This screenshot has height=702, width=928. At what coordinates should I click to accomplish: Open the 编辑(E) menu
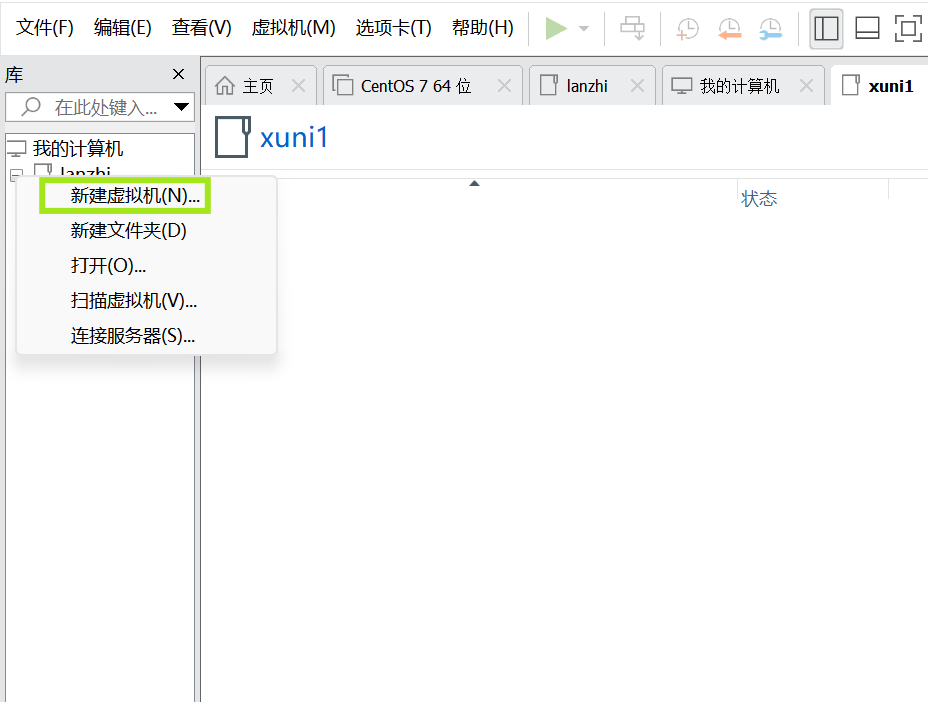(x=123, y=28)
